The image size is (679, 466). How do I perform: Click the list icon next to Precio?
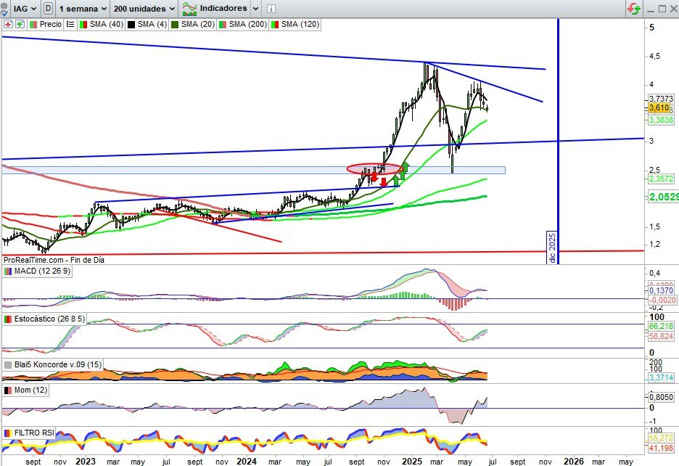coord(70,25)
